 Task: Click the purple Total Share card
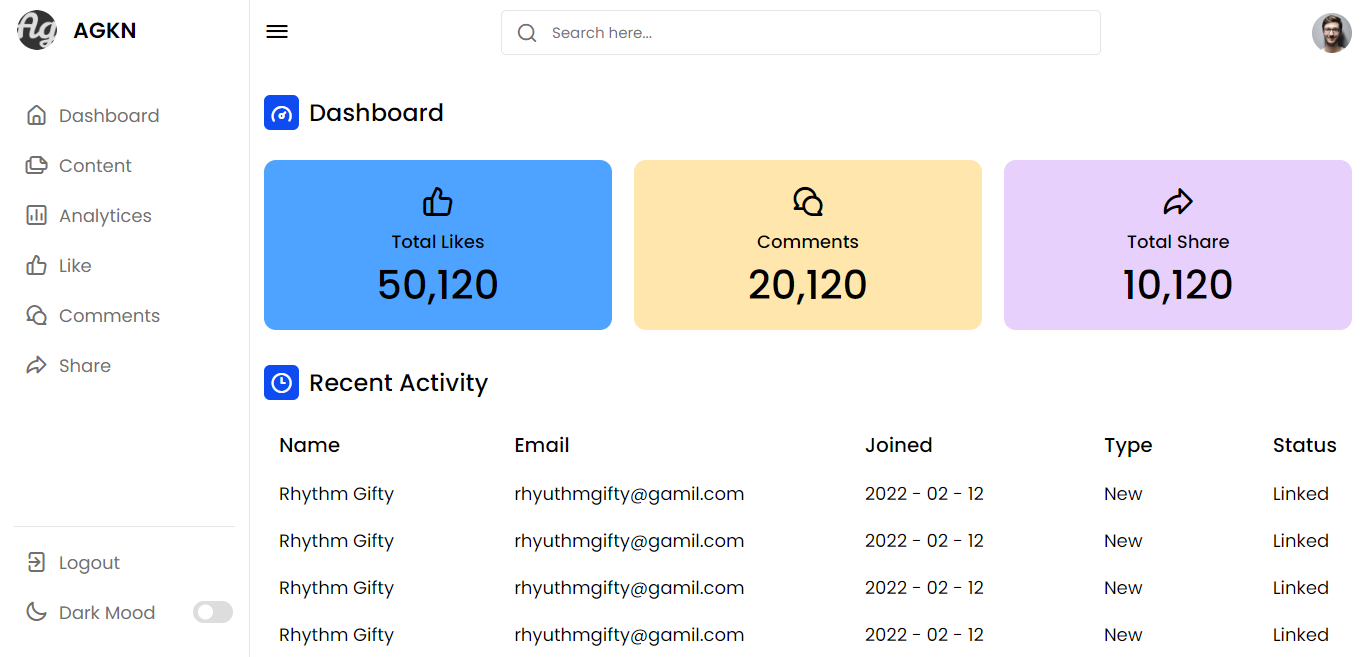coord(1177,244)
